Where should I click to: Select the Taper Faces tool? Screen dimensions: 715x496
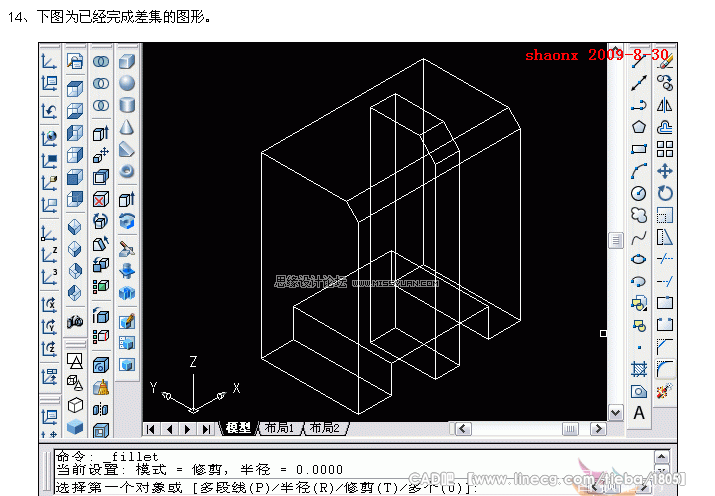(101, 243)
